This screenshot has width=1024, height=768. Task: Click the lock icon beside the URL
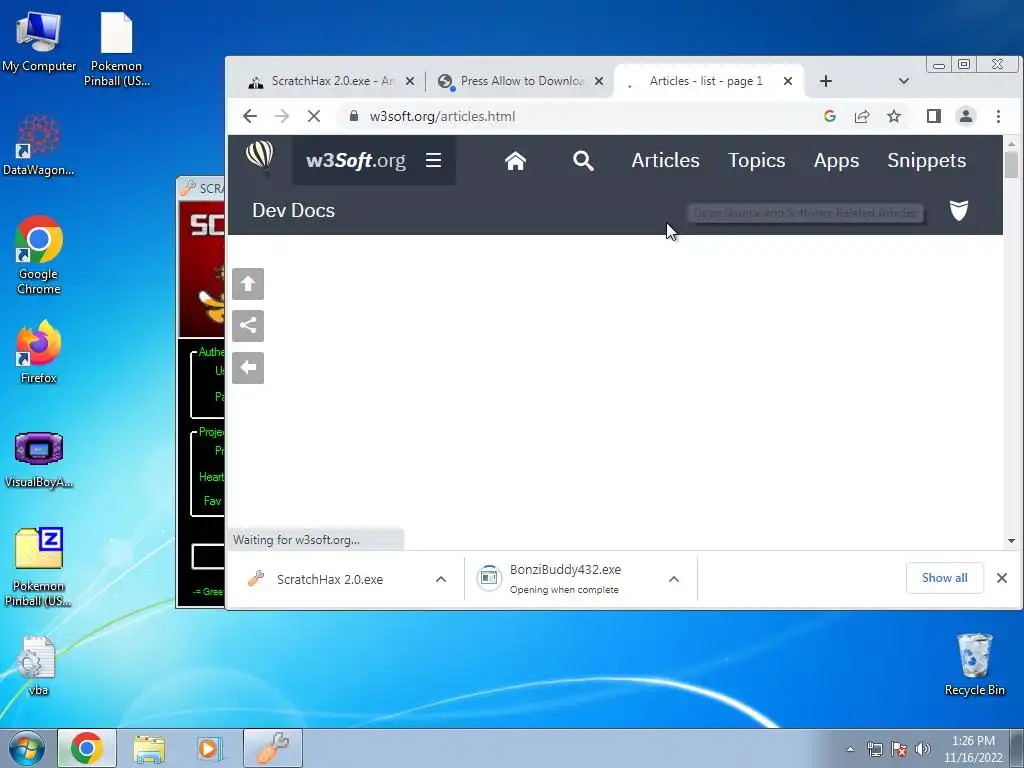354,116
